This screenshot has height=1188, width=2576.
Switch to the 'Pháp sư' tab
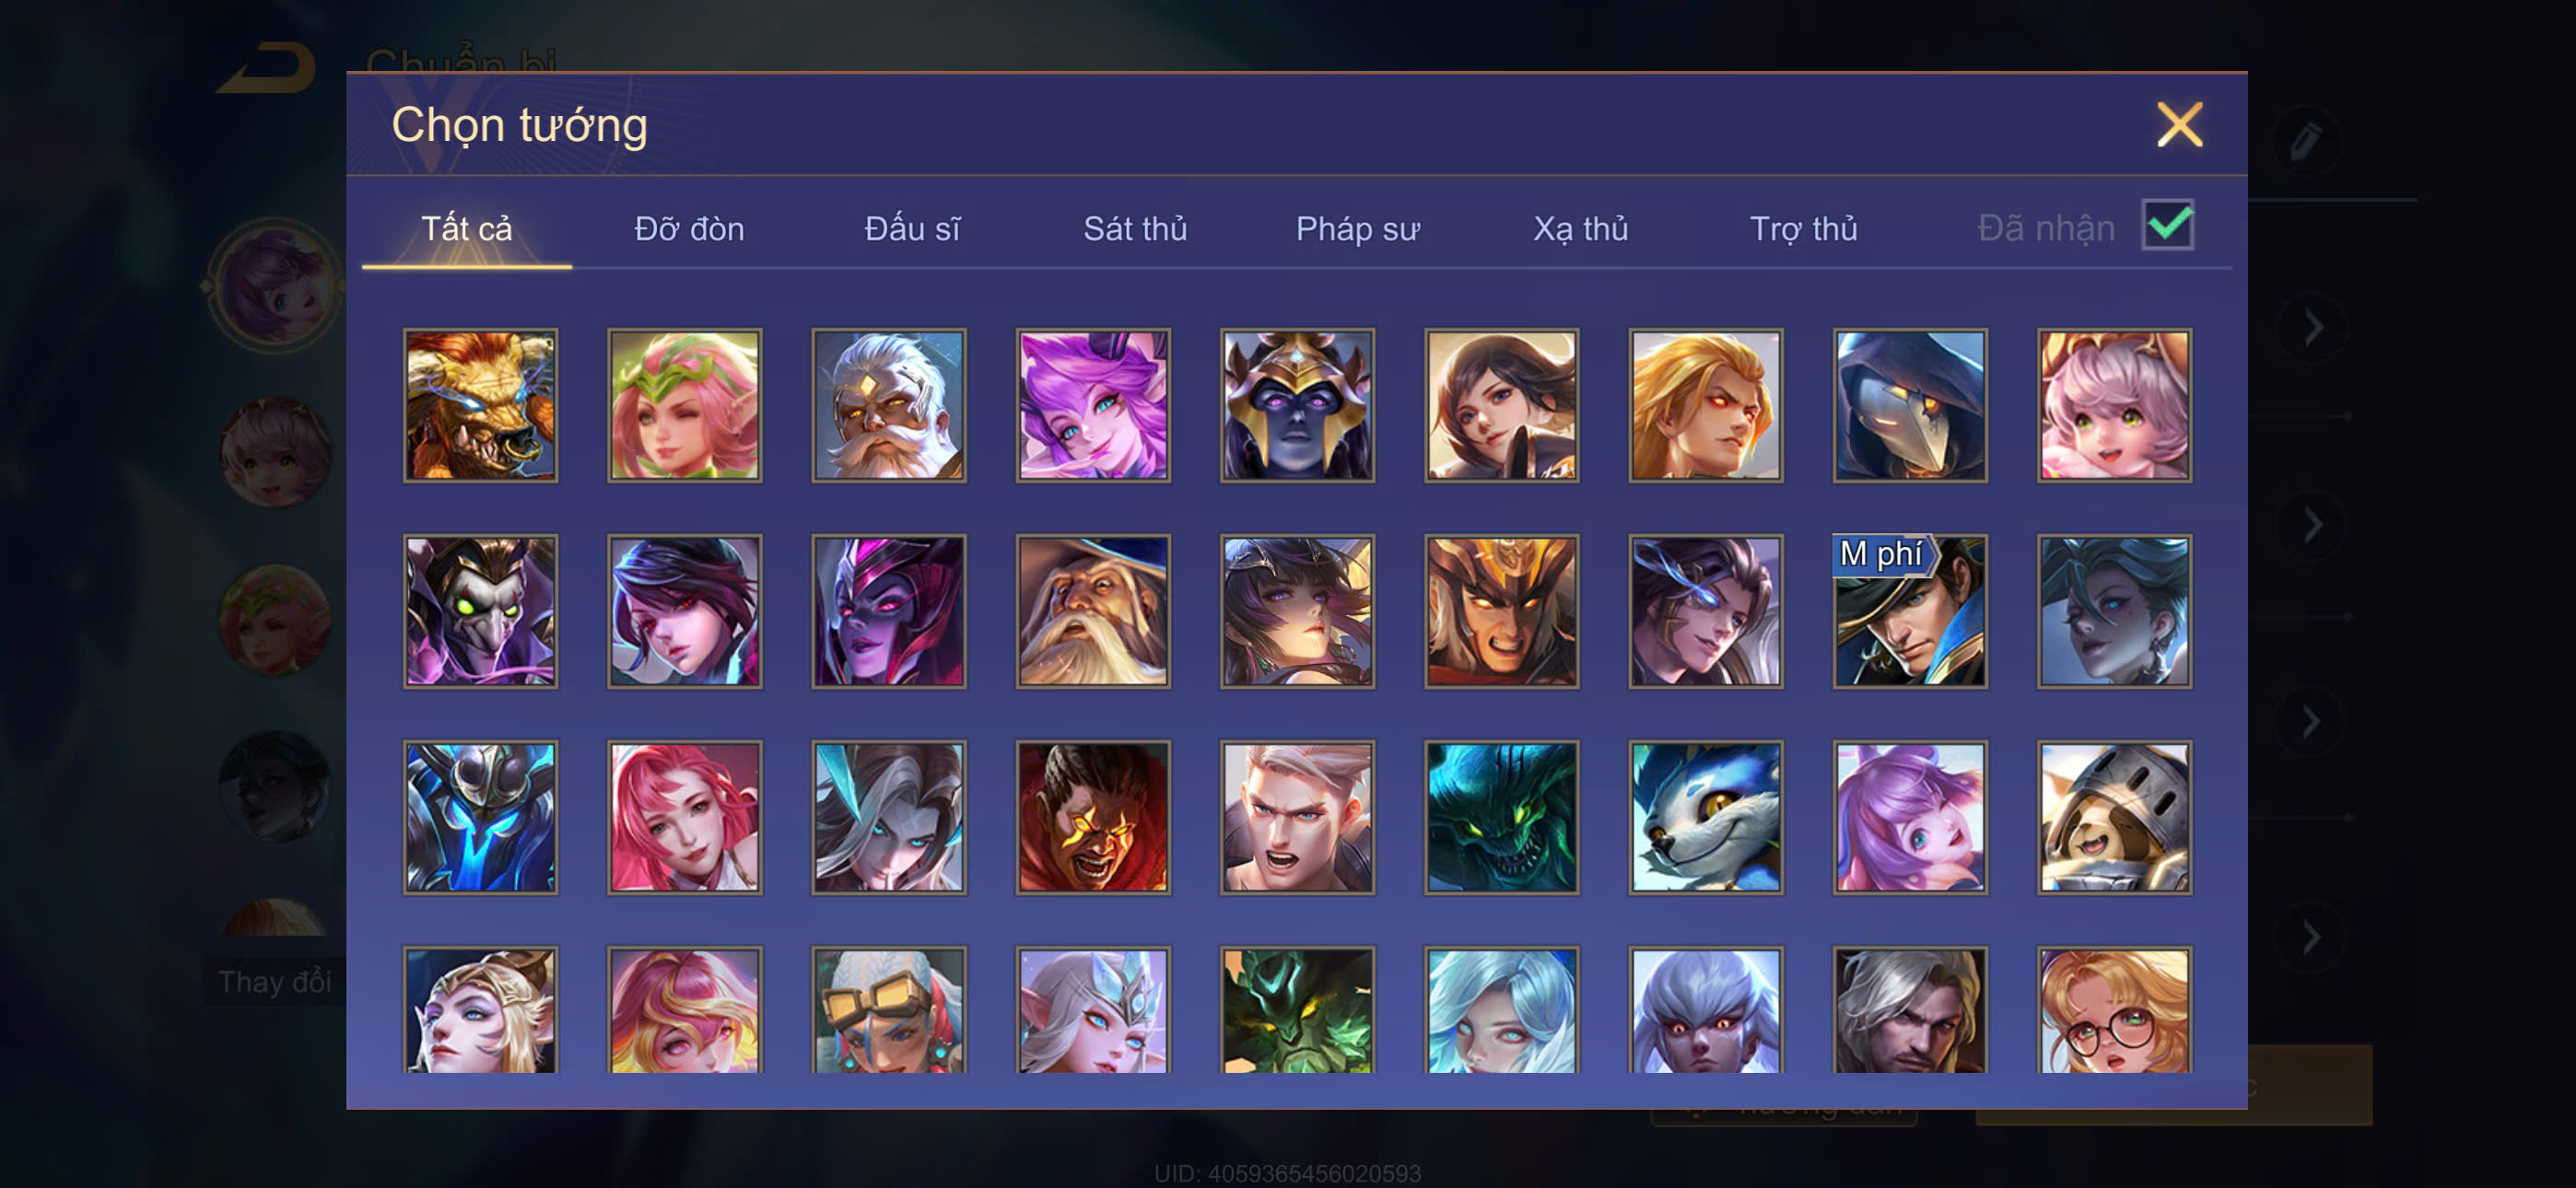[x=1357, y=229]
